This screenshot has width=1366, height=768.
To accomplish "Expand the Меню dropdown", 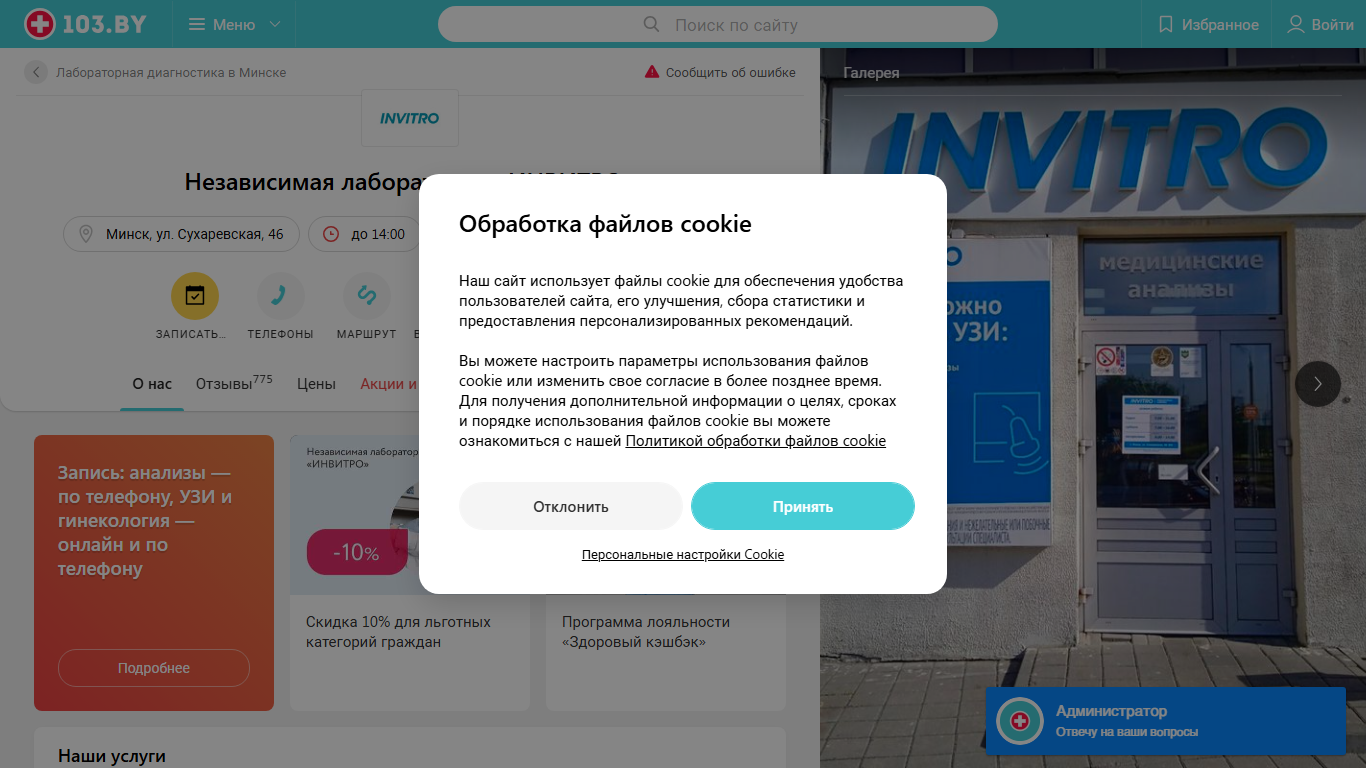I will 235,24.
